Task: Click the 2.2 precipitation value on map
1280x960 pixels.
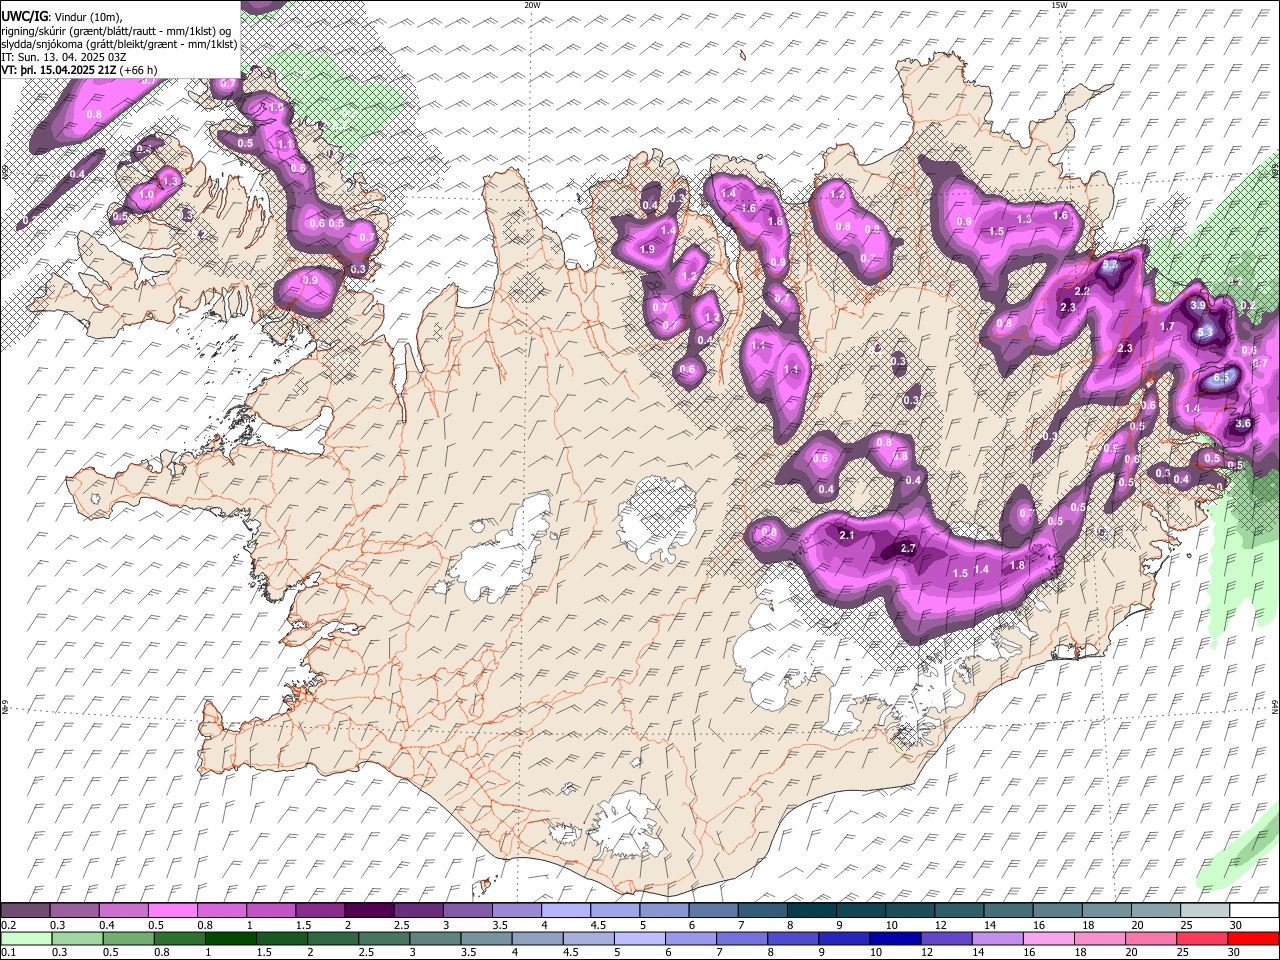Action: tap(1081, 291)
